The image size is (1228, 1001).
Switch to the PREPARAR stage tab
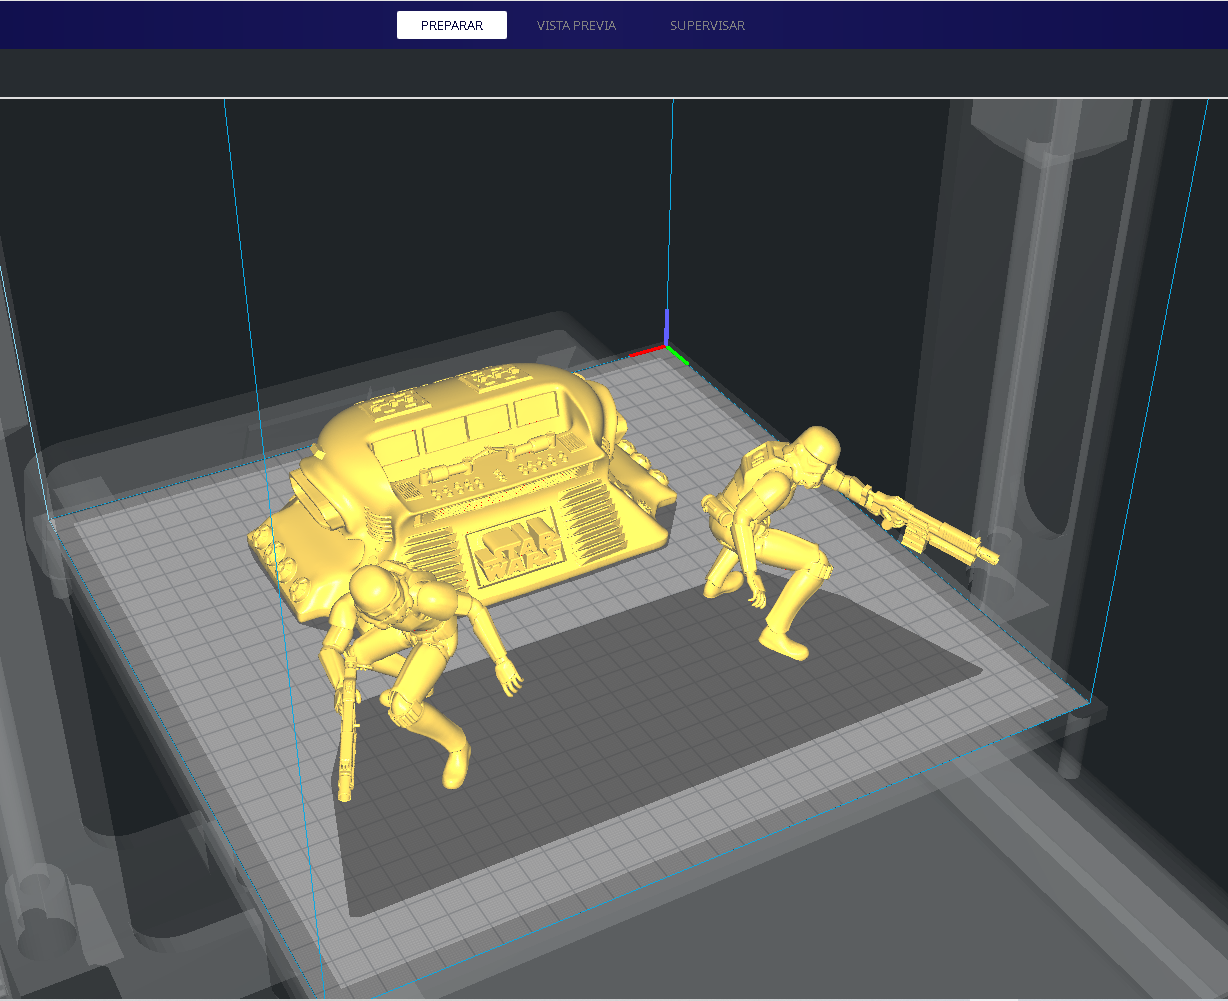451,25
